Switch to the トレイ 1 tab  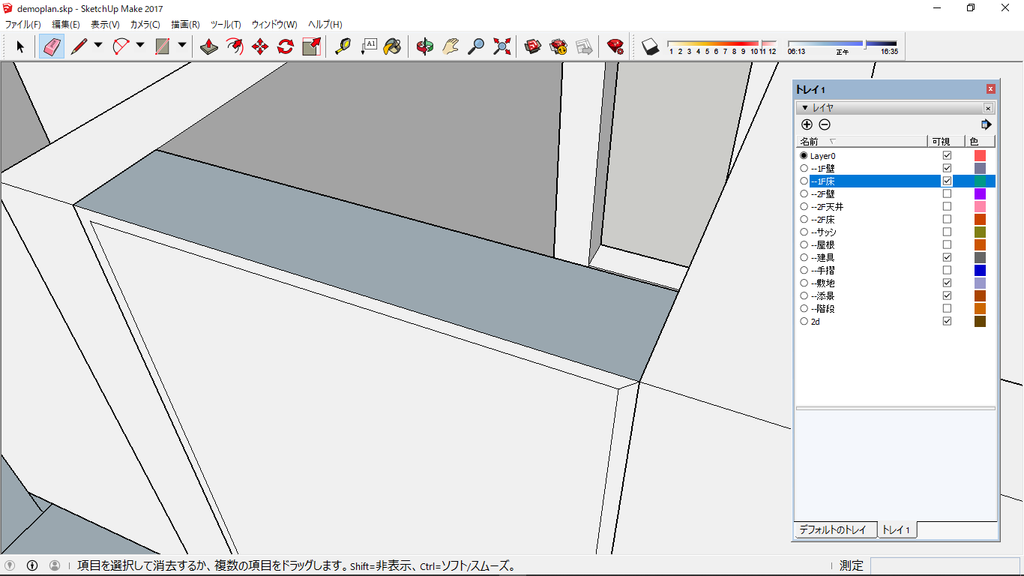click(x=896, y=530)
